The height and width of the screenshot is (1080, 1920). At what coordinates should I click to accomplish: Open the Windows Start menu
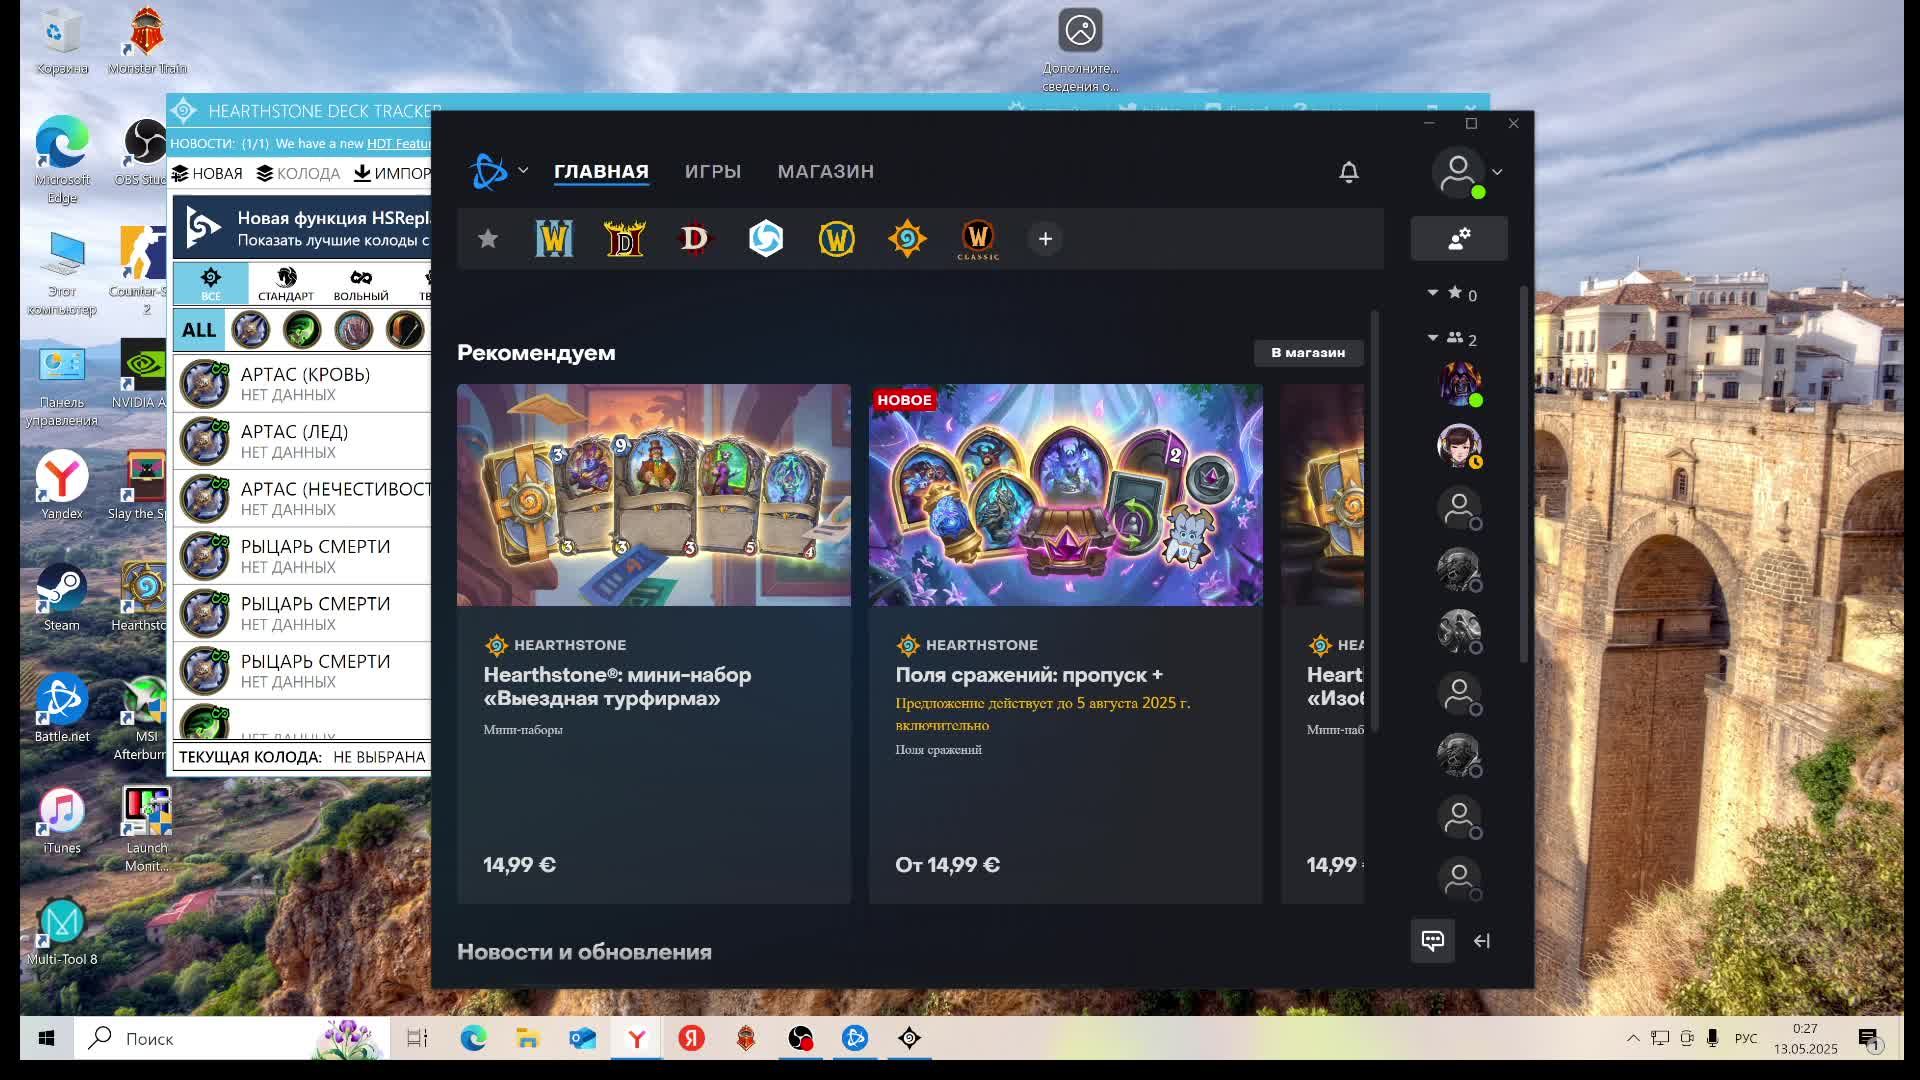coord(46,1039)
